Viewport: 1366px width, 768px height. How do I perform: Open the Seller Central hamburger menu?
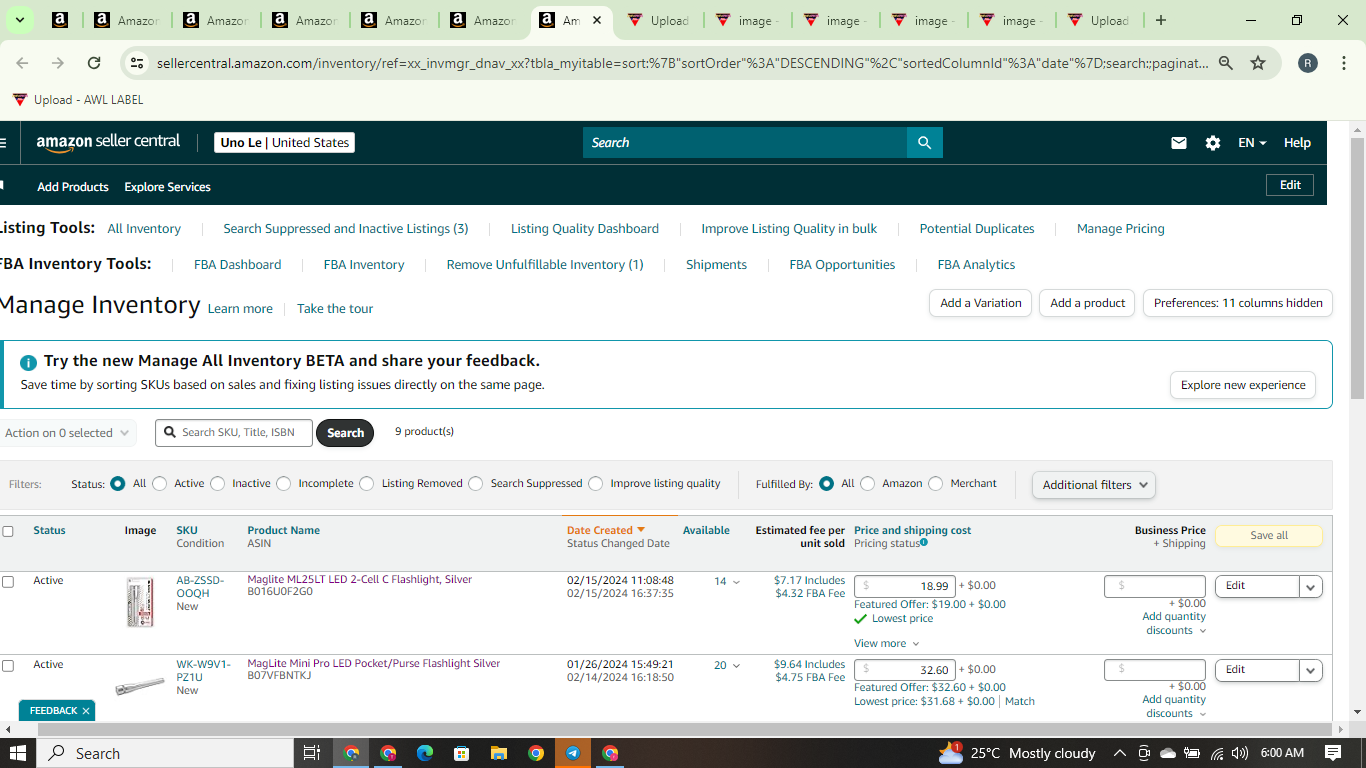tap(3, 143)
